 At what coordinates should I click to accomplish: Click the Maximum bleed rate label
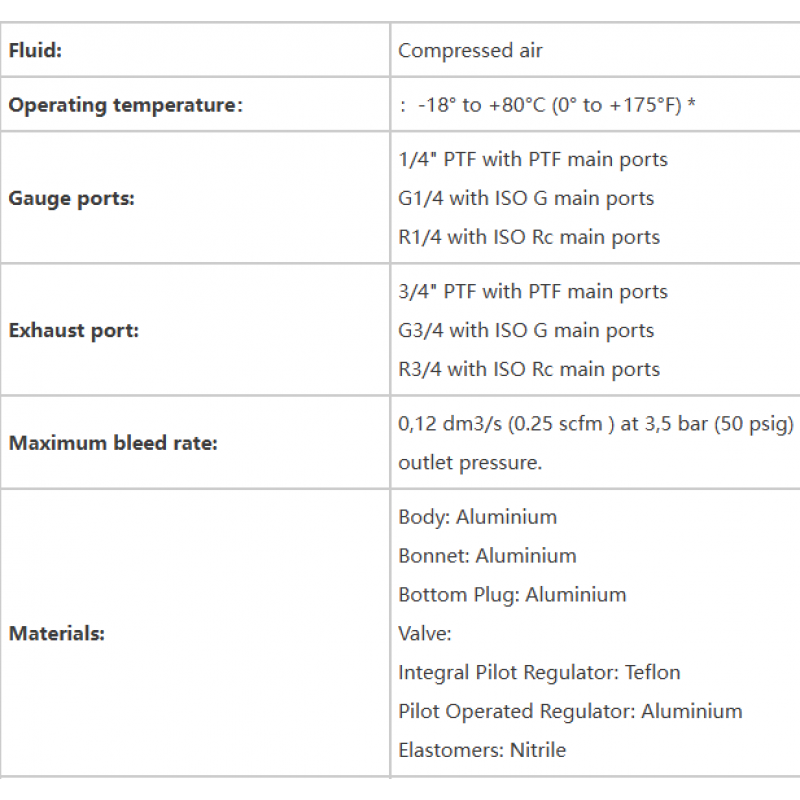(x=113, y=443)
